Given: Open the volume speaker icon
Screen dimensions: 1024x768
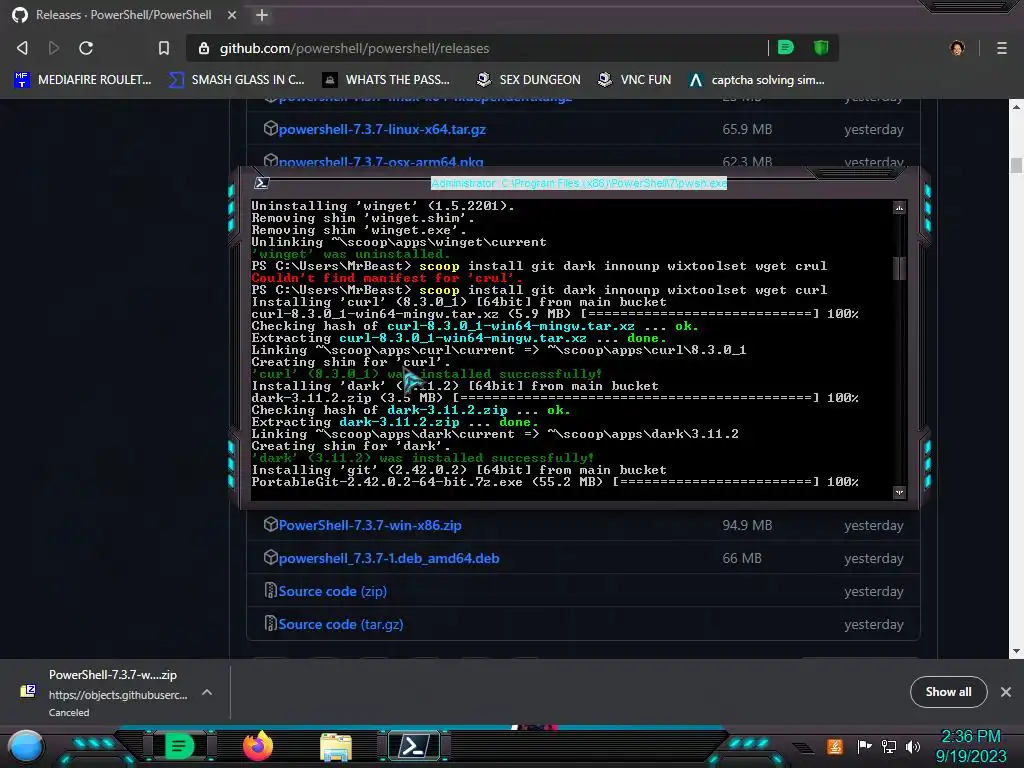Looking at the screenshot, I should tap(913, 746).
